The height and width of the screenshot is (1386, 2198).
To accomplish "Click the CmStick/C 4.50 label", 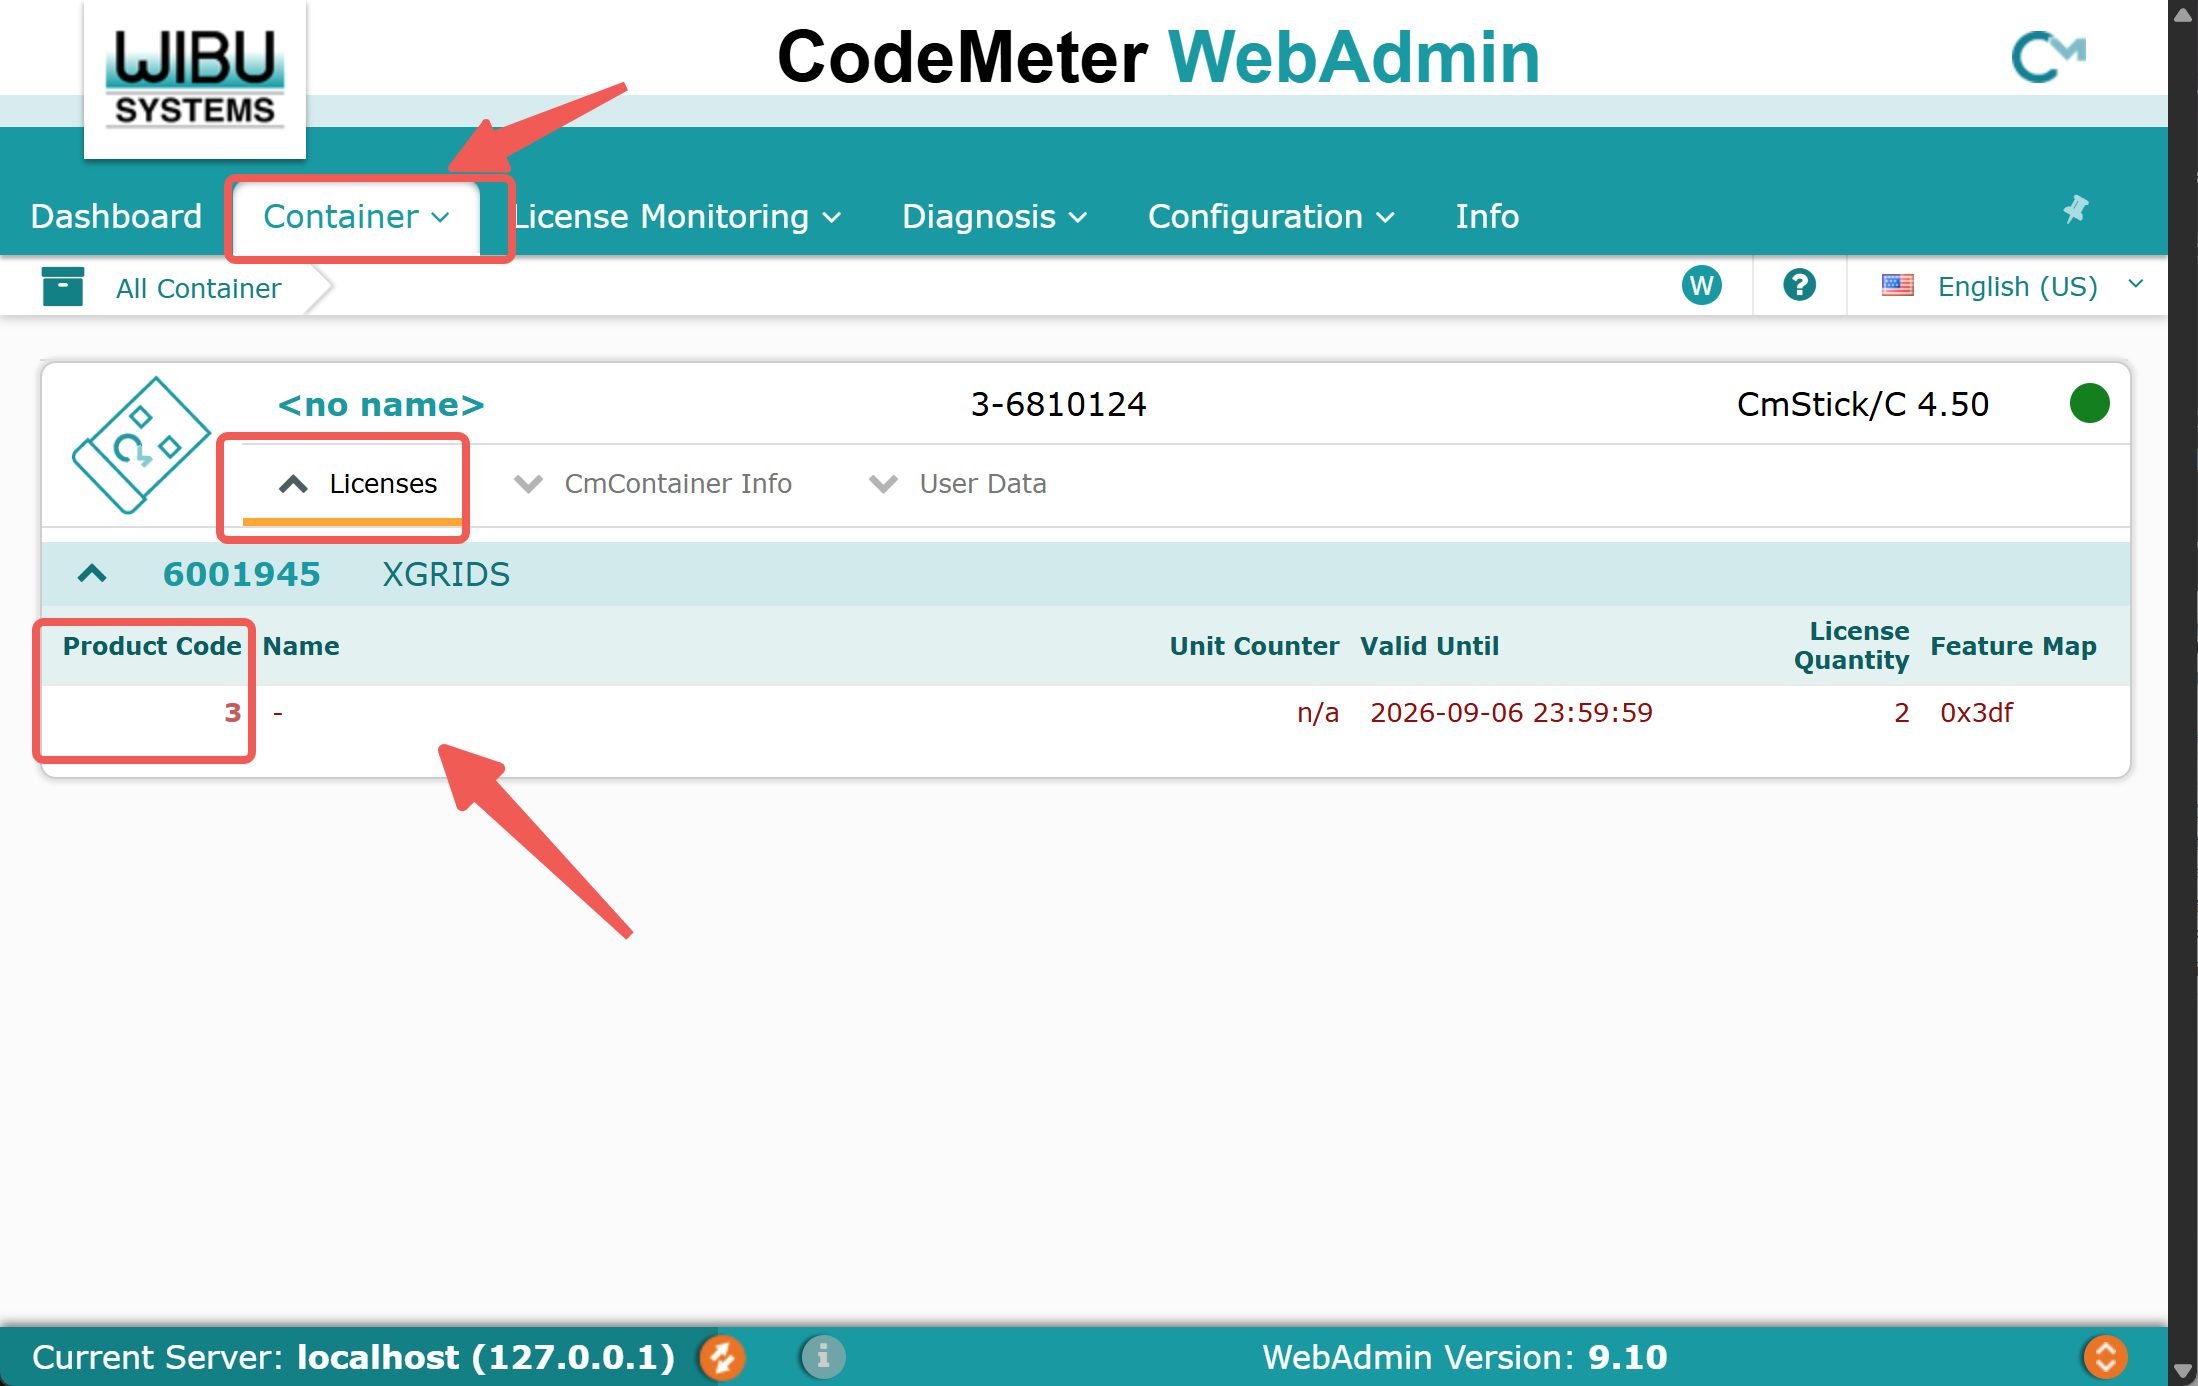I will point(1862,404).
